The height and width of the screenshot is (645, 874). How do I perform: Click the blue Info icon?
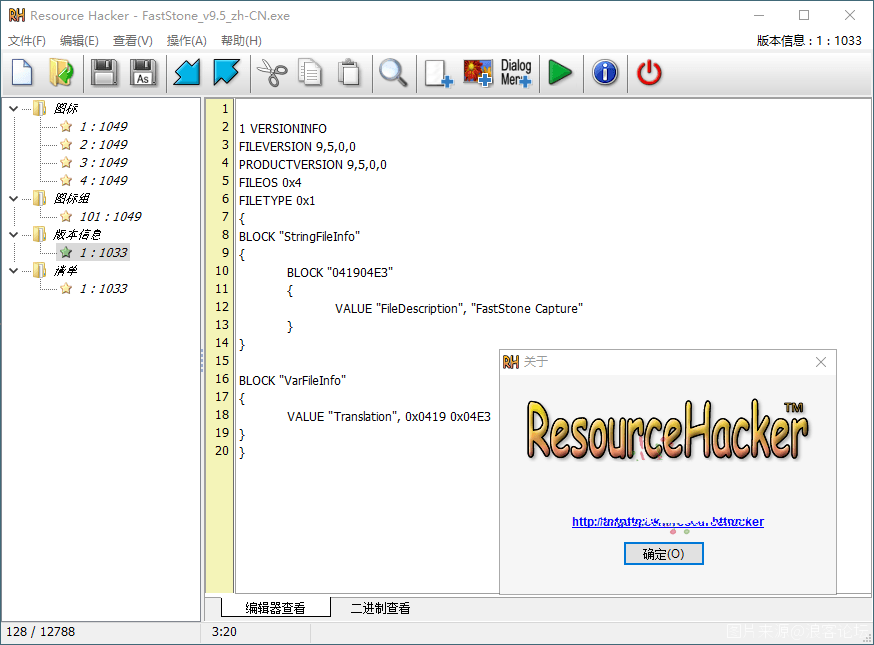[605, 73]
